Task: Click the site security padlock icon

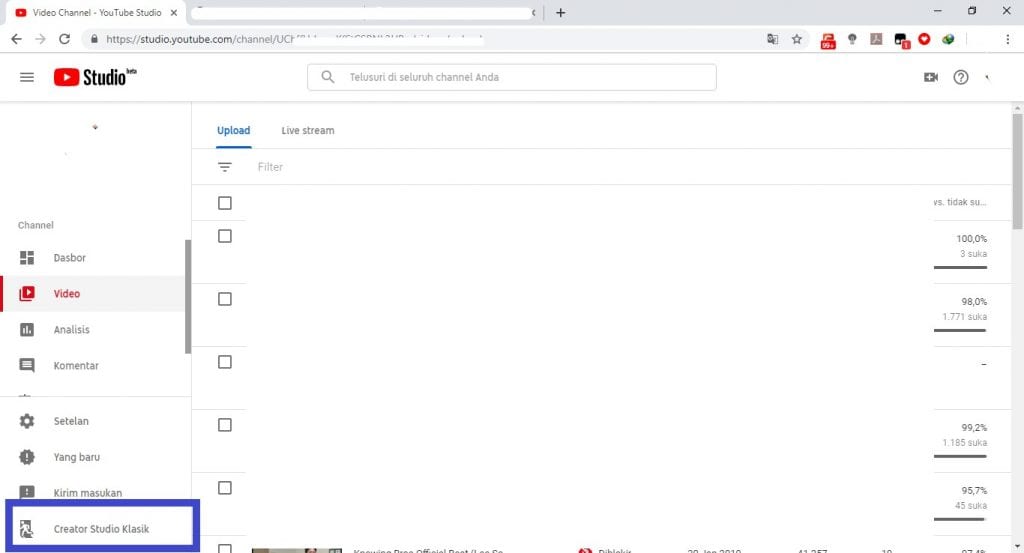Action: [94, 39]
